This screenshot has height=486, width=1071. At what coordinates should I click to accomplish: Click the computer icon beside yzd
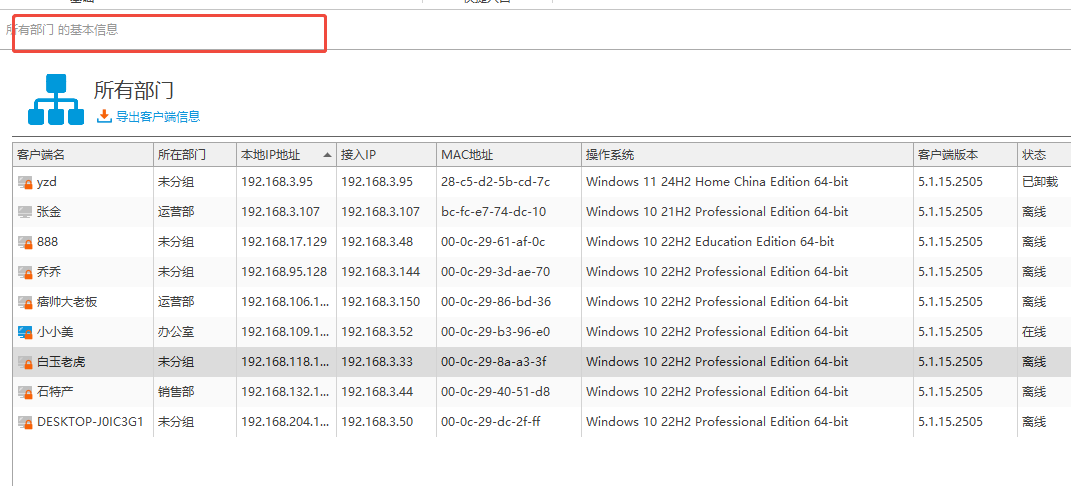point(25,182)
